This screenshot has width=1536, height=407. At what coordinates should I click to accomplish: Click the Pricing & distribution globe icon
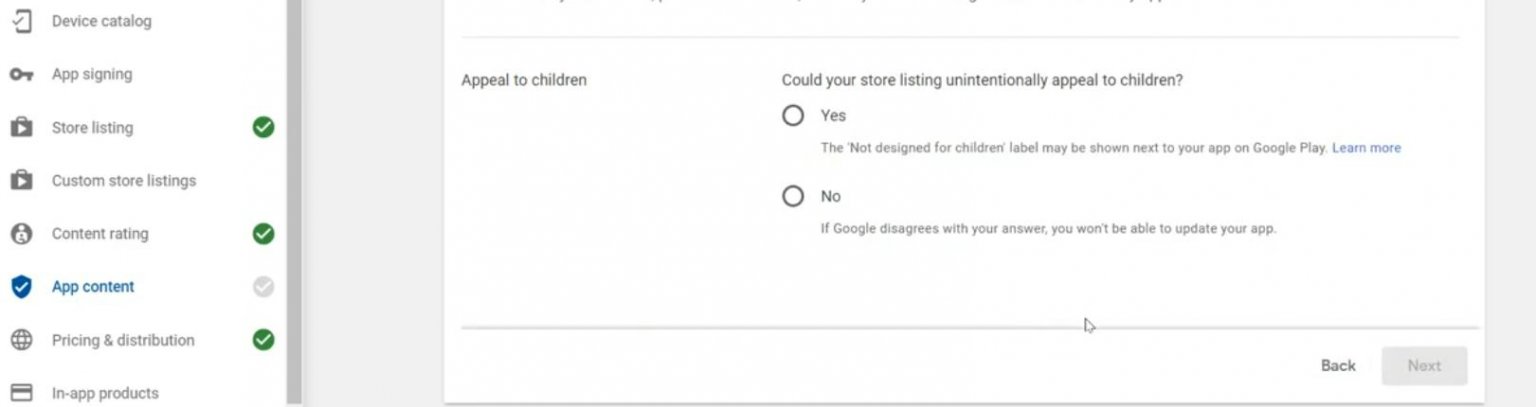click(x=21, y=340)
